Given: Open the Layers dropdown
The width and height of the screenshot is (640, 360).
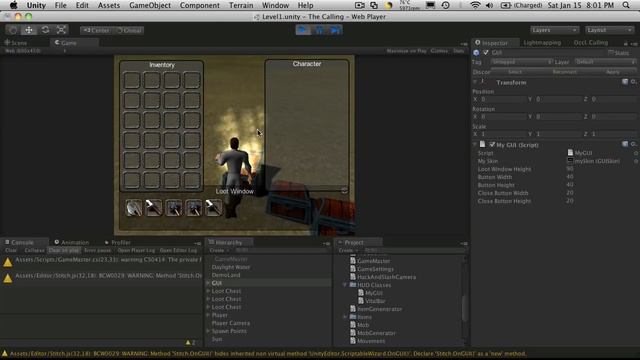Looking at the screenshot, I should point(554,30).
